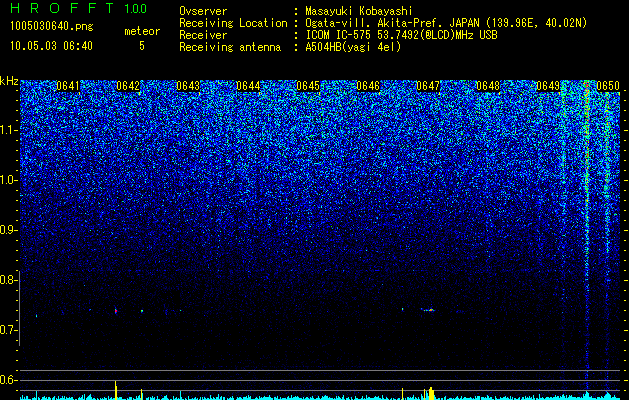629x400 pixels.
Task: Click the 0647 time marker
Action: [428, 86]
